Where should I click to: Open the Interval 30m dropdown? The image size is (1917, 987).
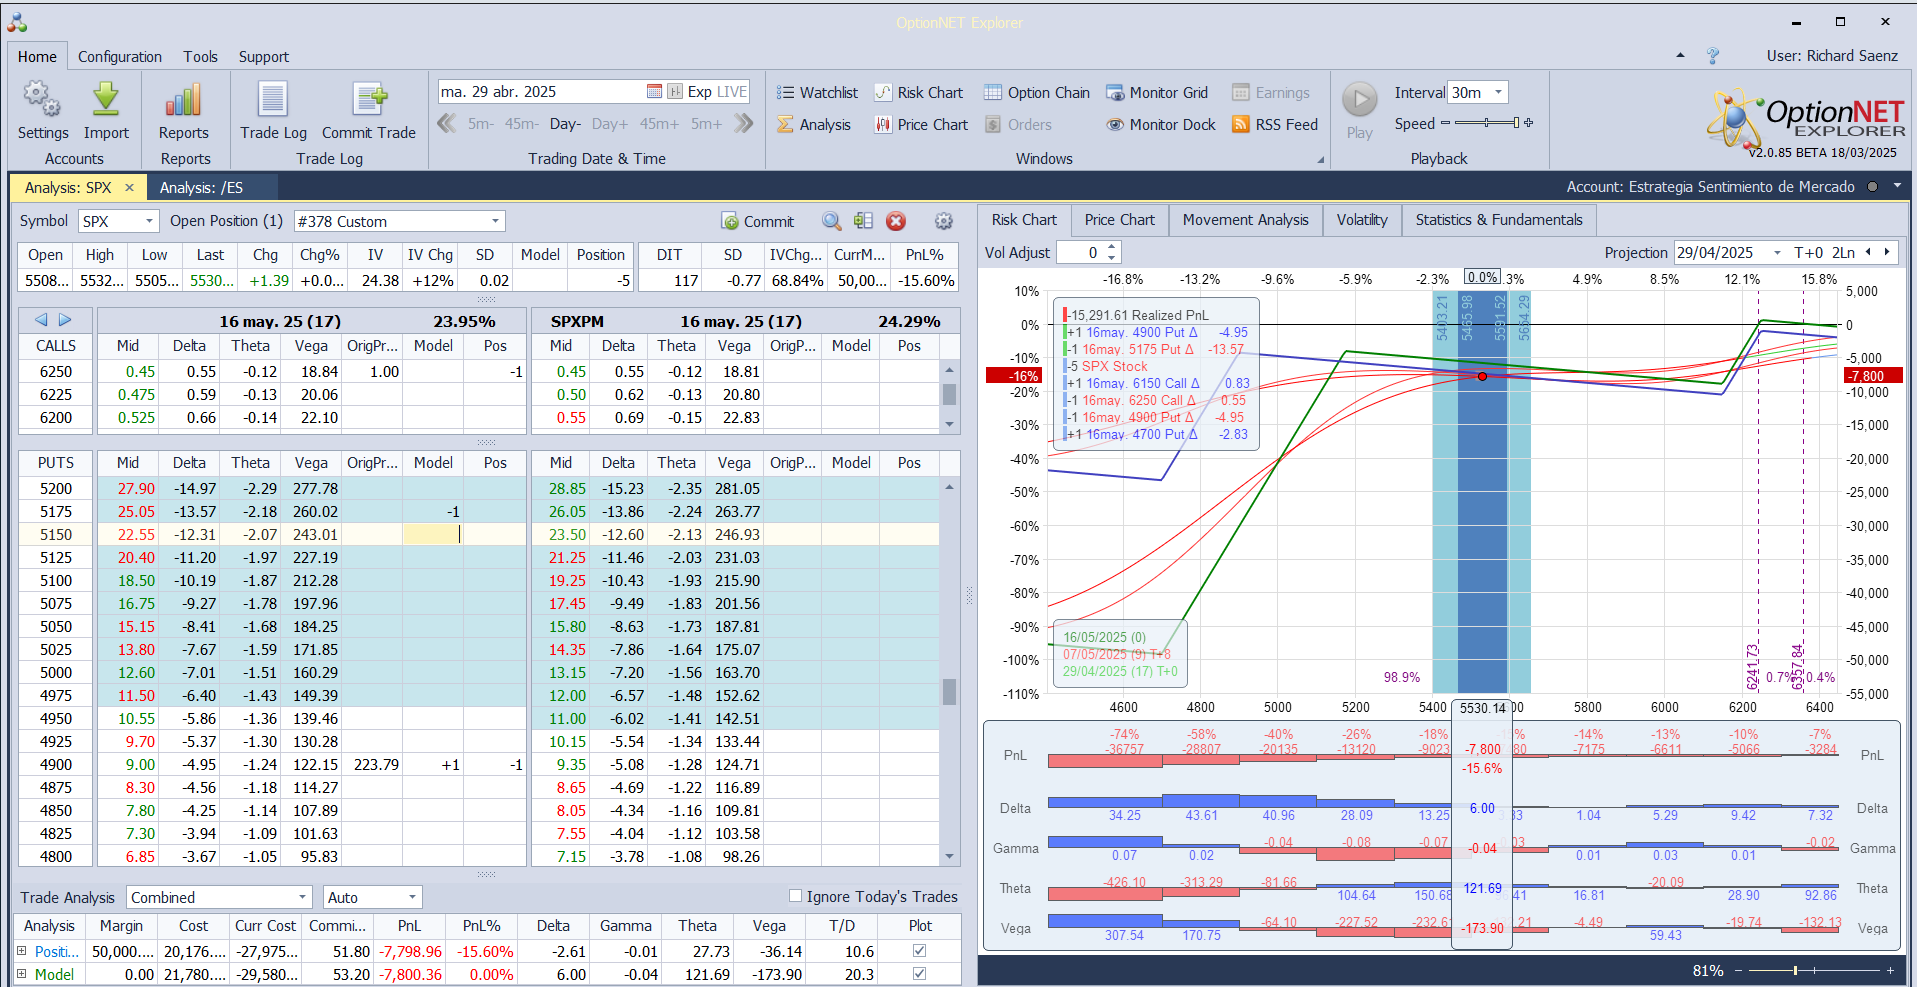tap(1498, 92)
